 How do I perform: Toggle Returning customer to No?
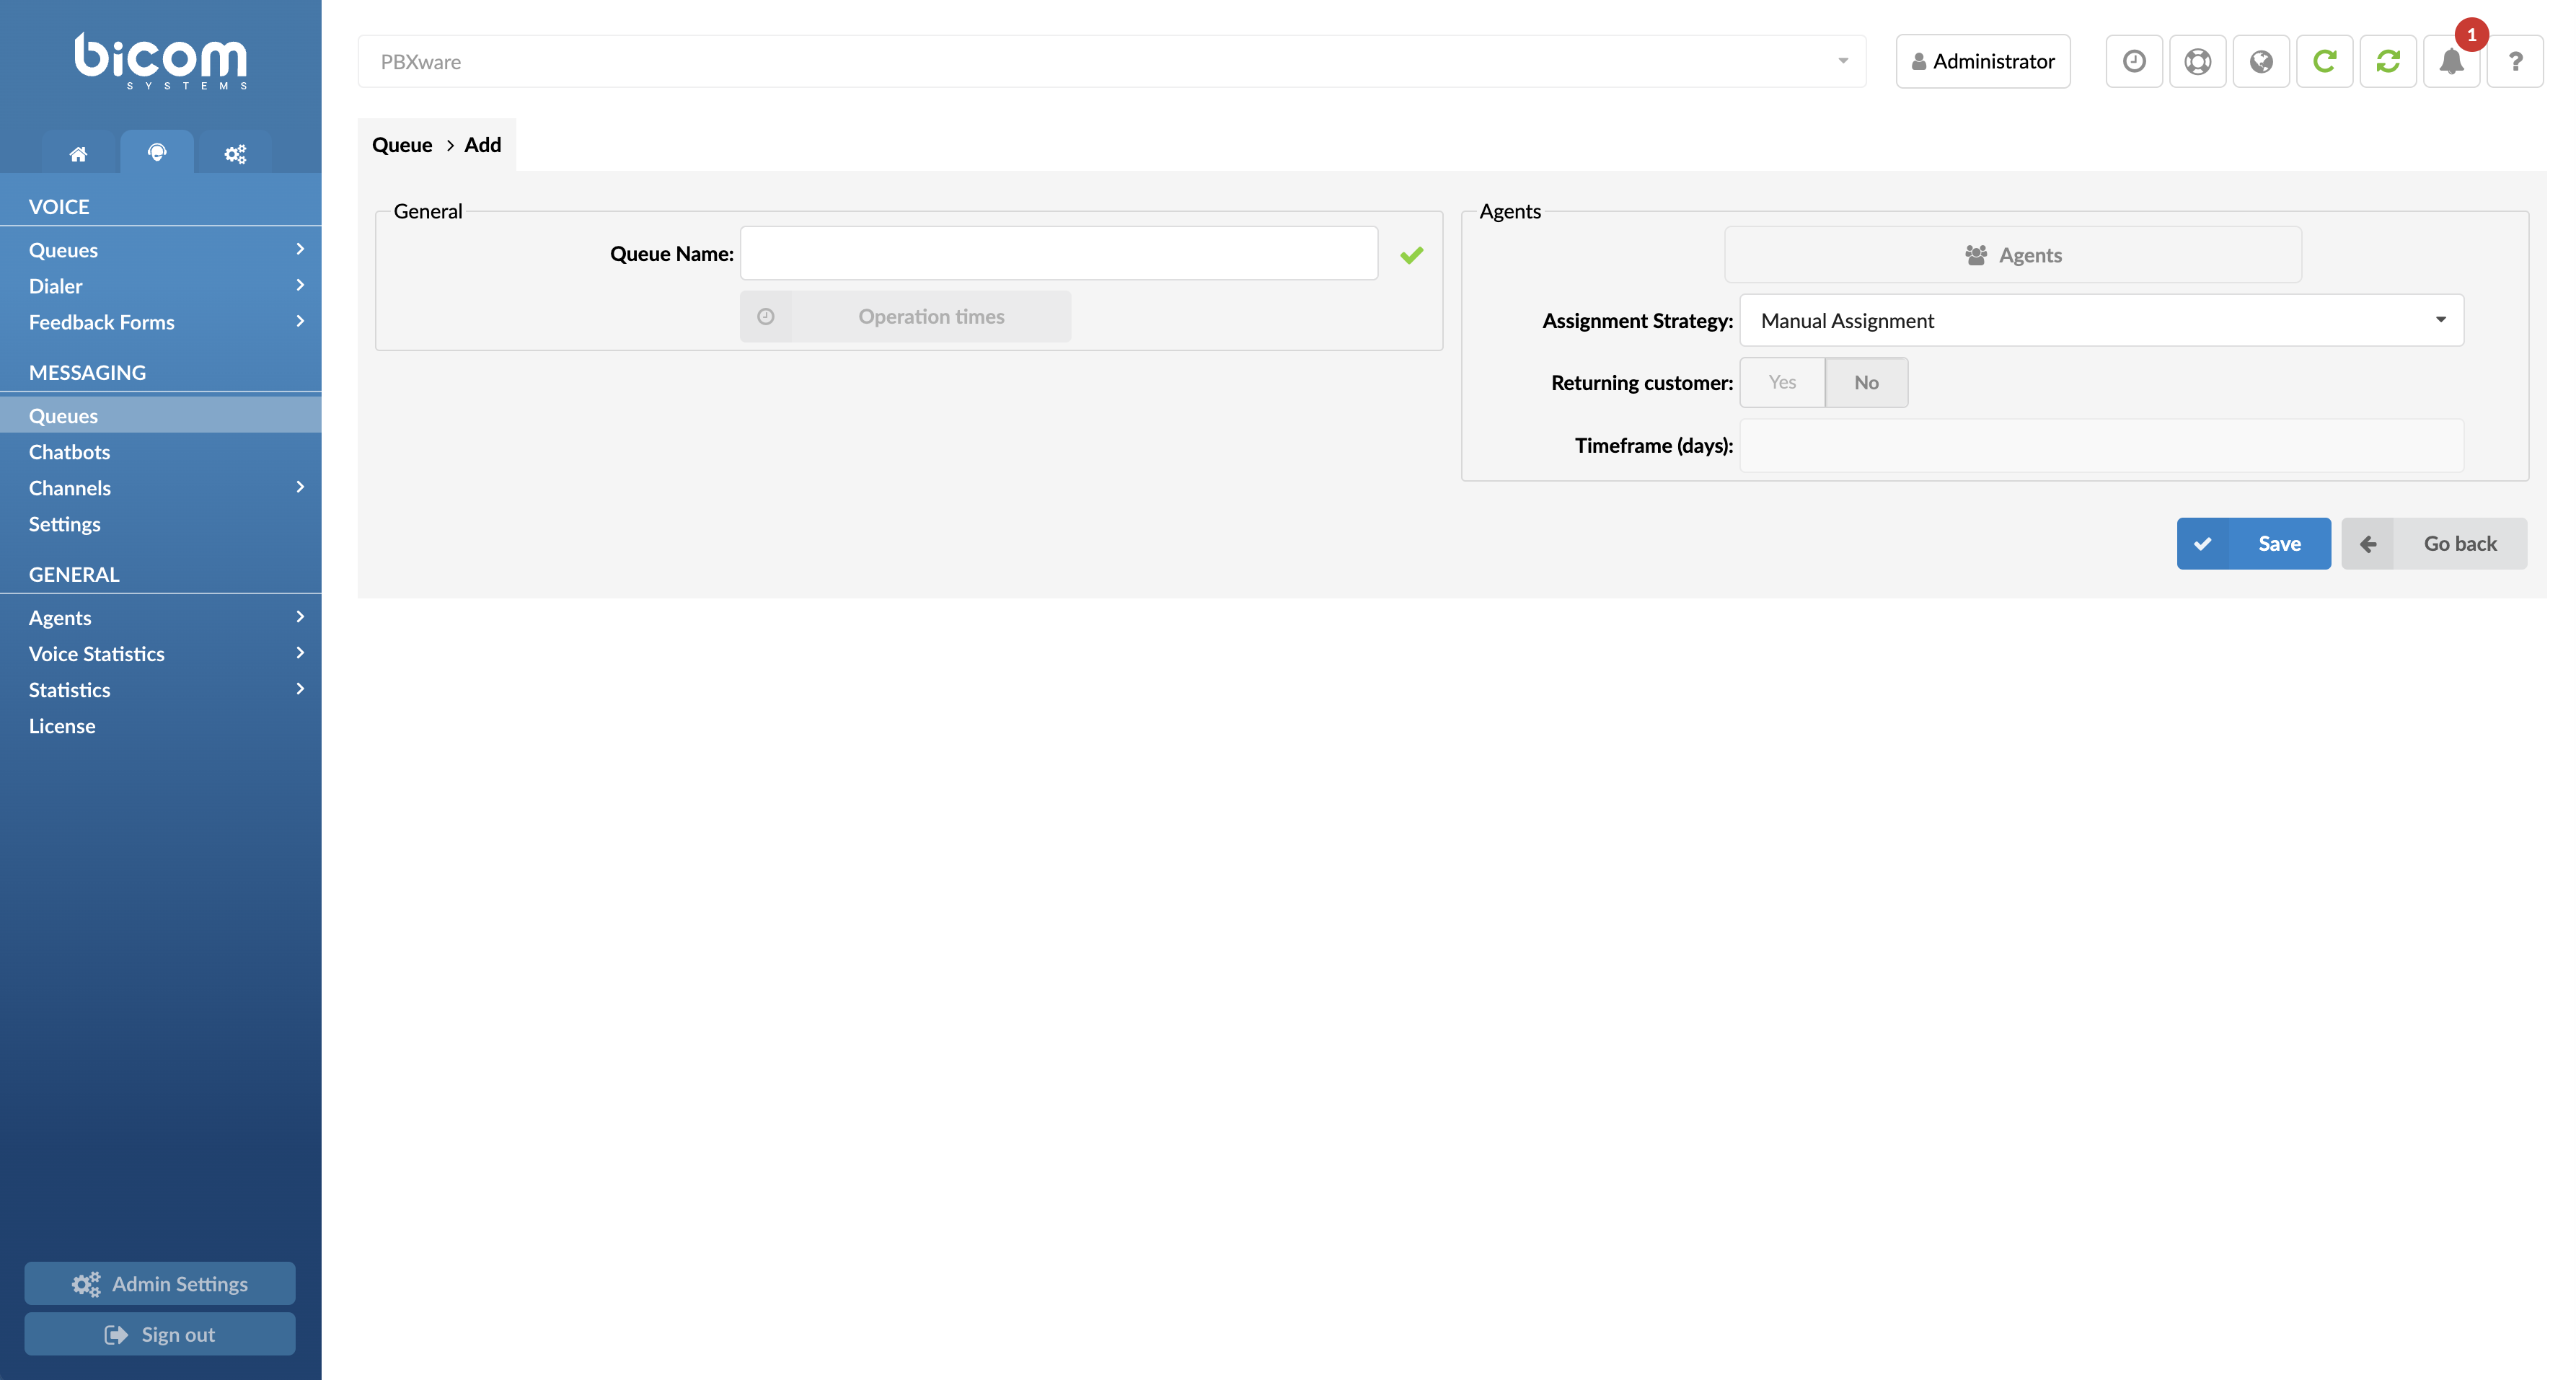[1867, 381]
